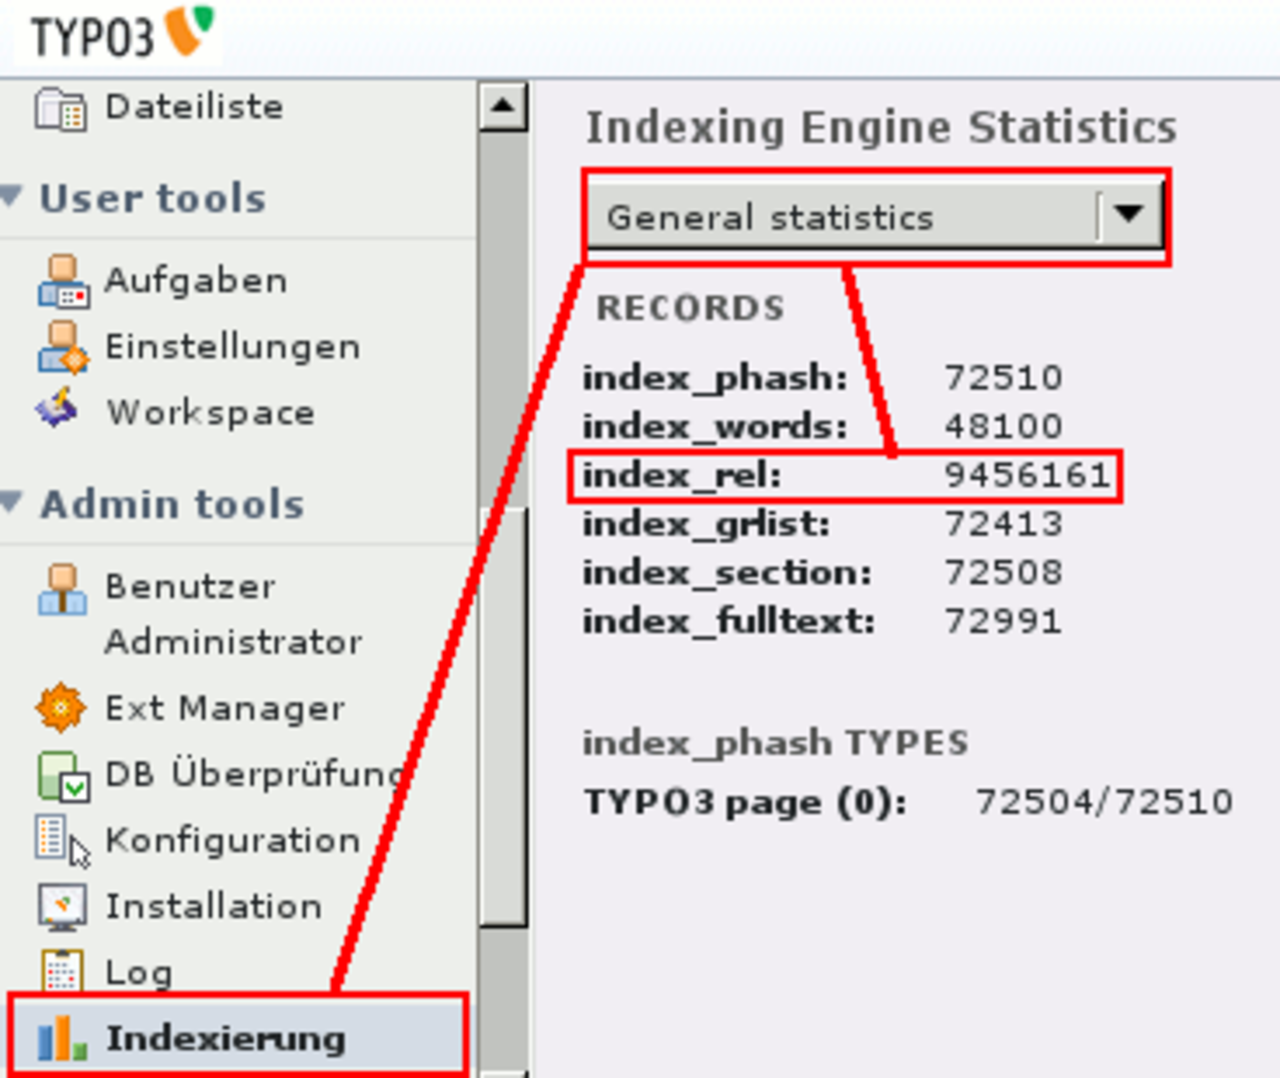Screen dimensions: 1280x1078
Task: Click the RECORDS section heading
Action: point(690,308)
